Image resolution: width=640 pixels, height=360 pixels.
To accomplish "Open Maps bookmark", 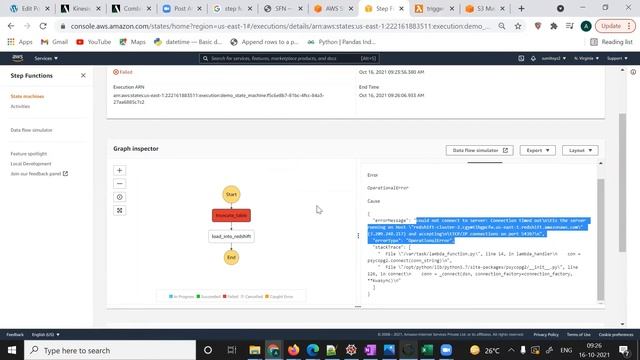I will click(x=132, y=42).
